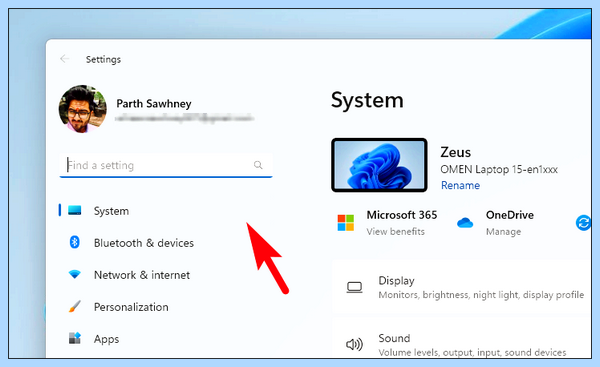
Task: Click the Windows Update sync icon
Action: pos(583,223)
